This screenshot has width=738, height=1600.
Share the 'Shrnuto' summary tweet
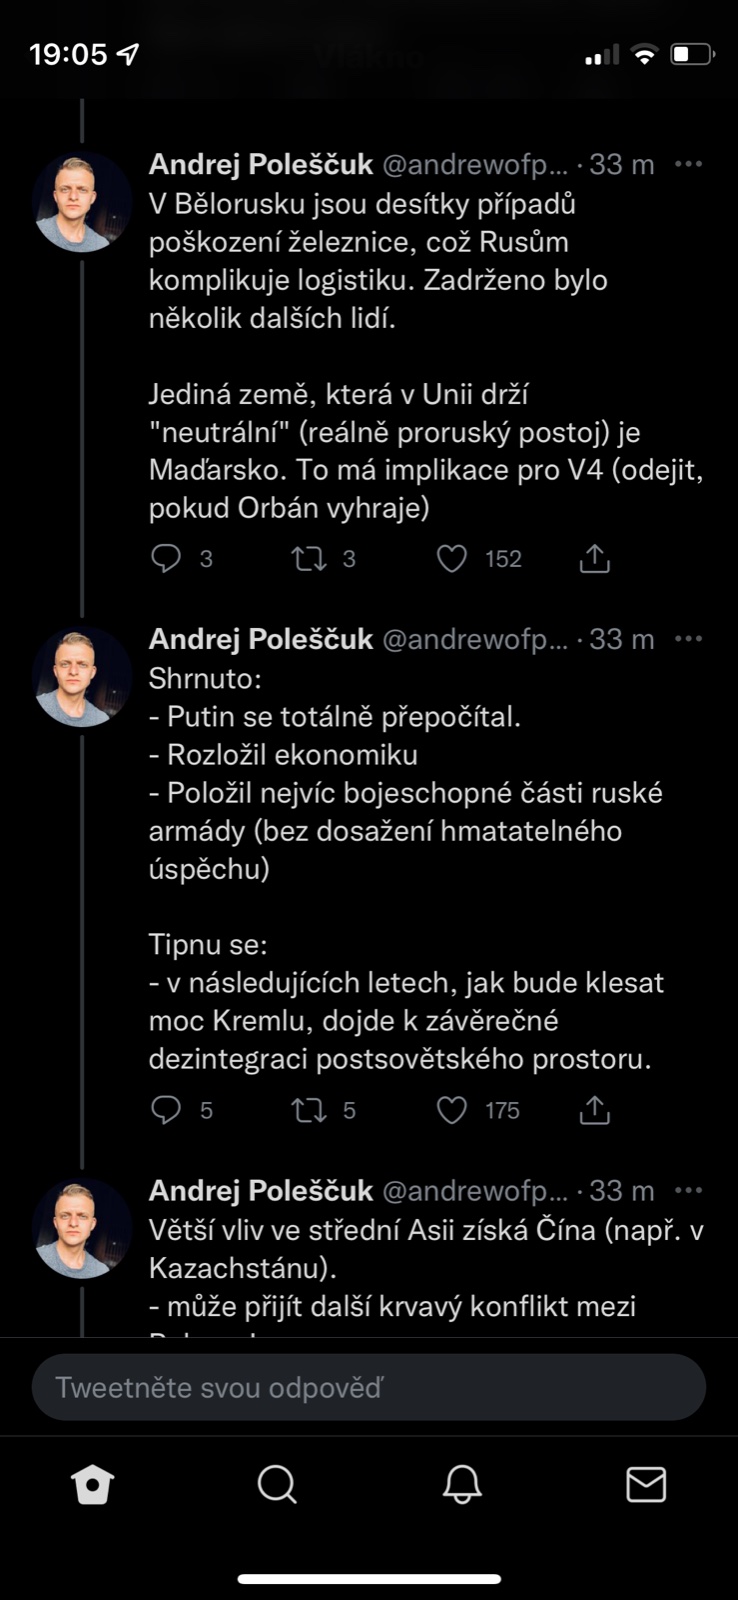coord(594,1110)
